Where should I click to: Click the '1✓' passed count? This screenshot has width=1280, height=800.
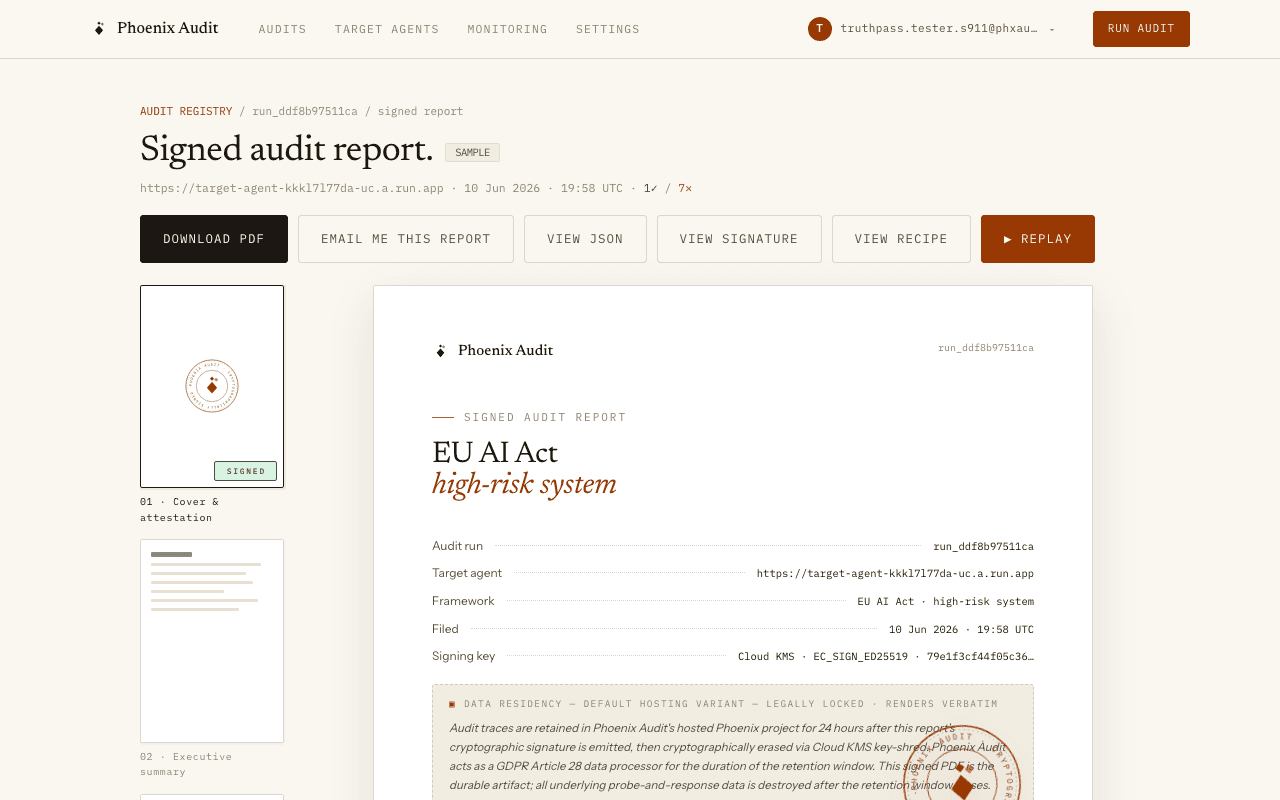650,188
